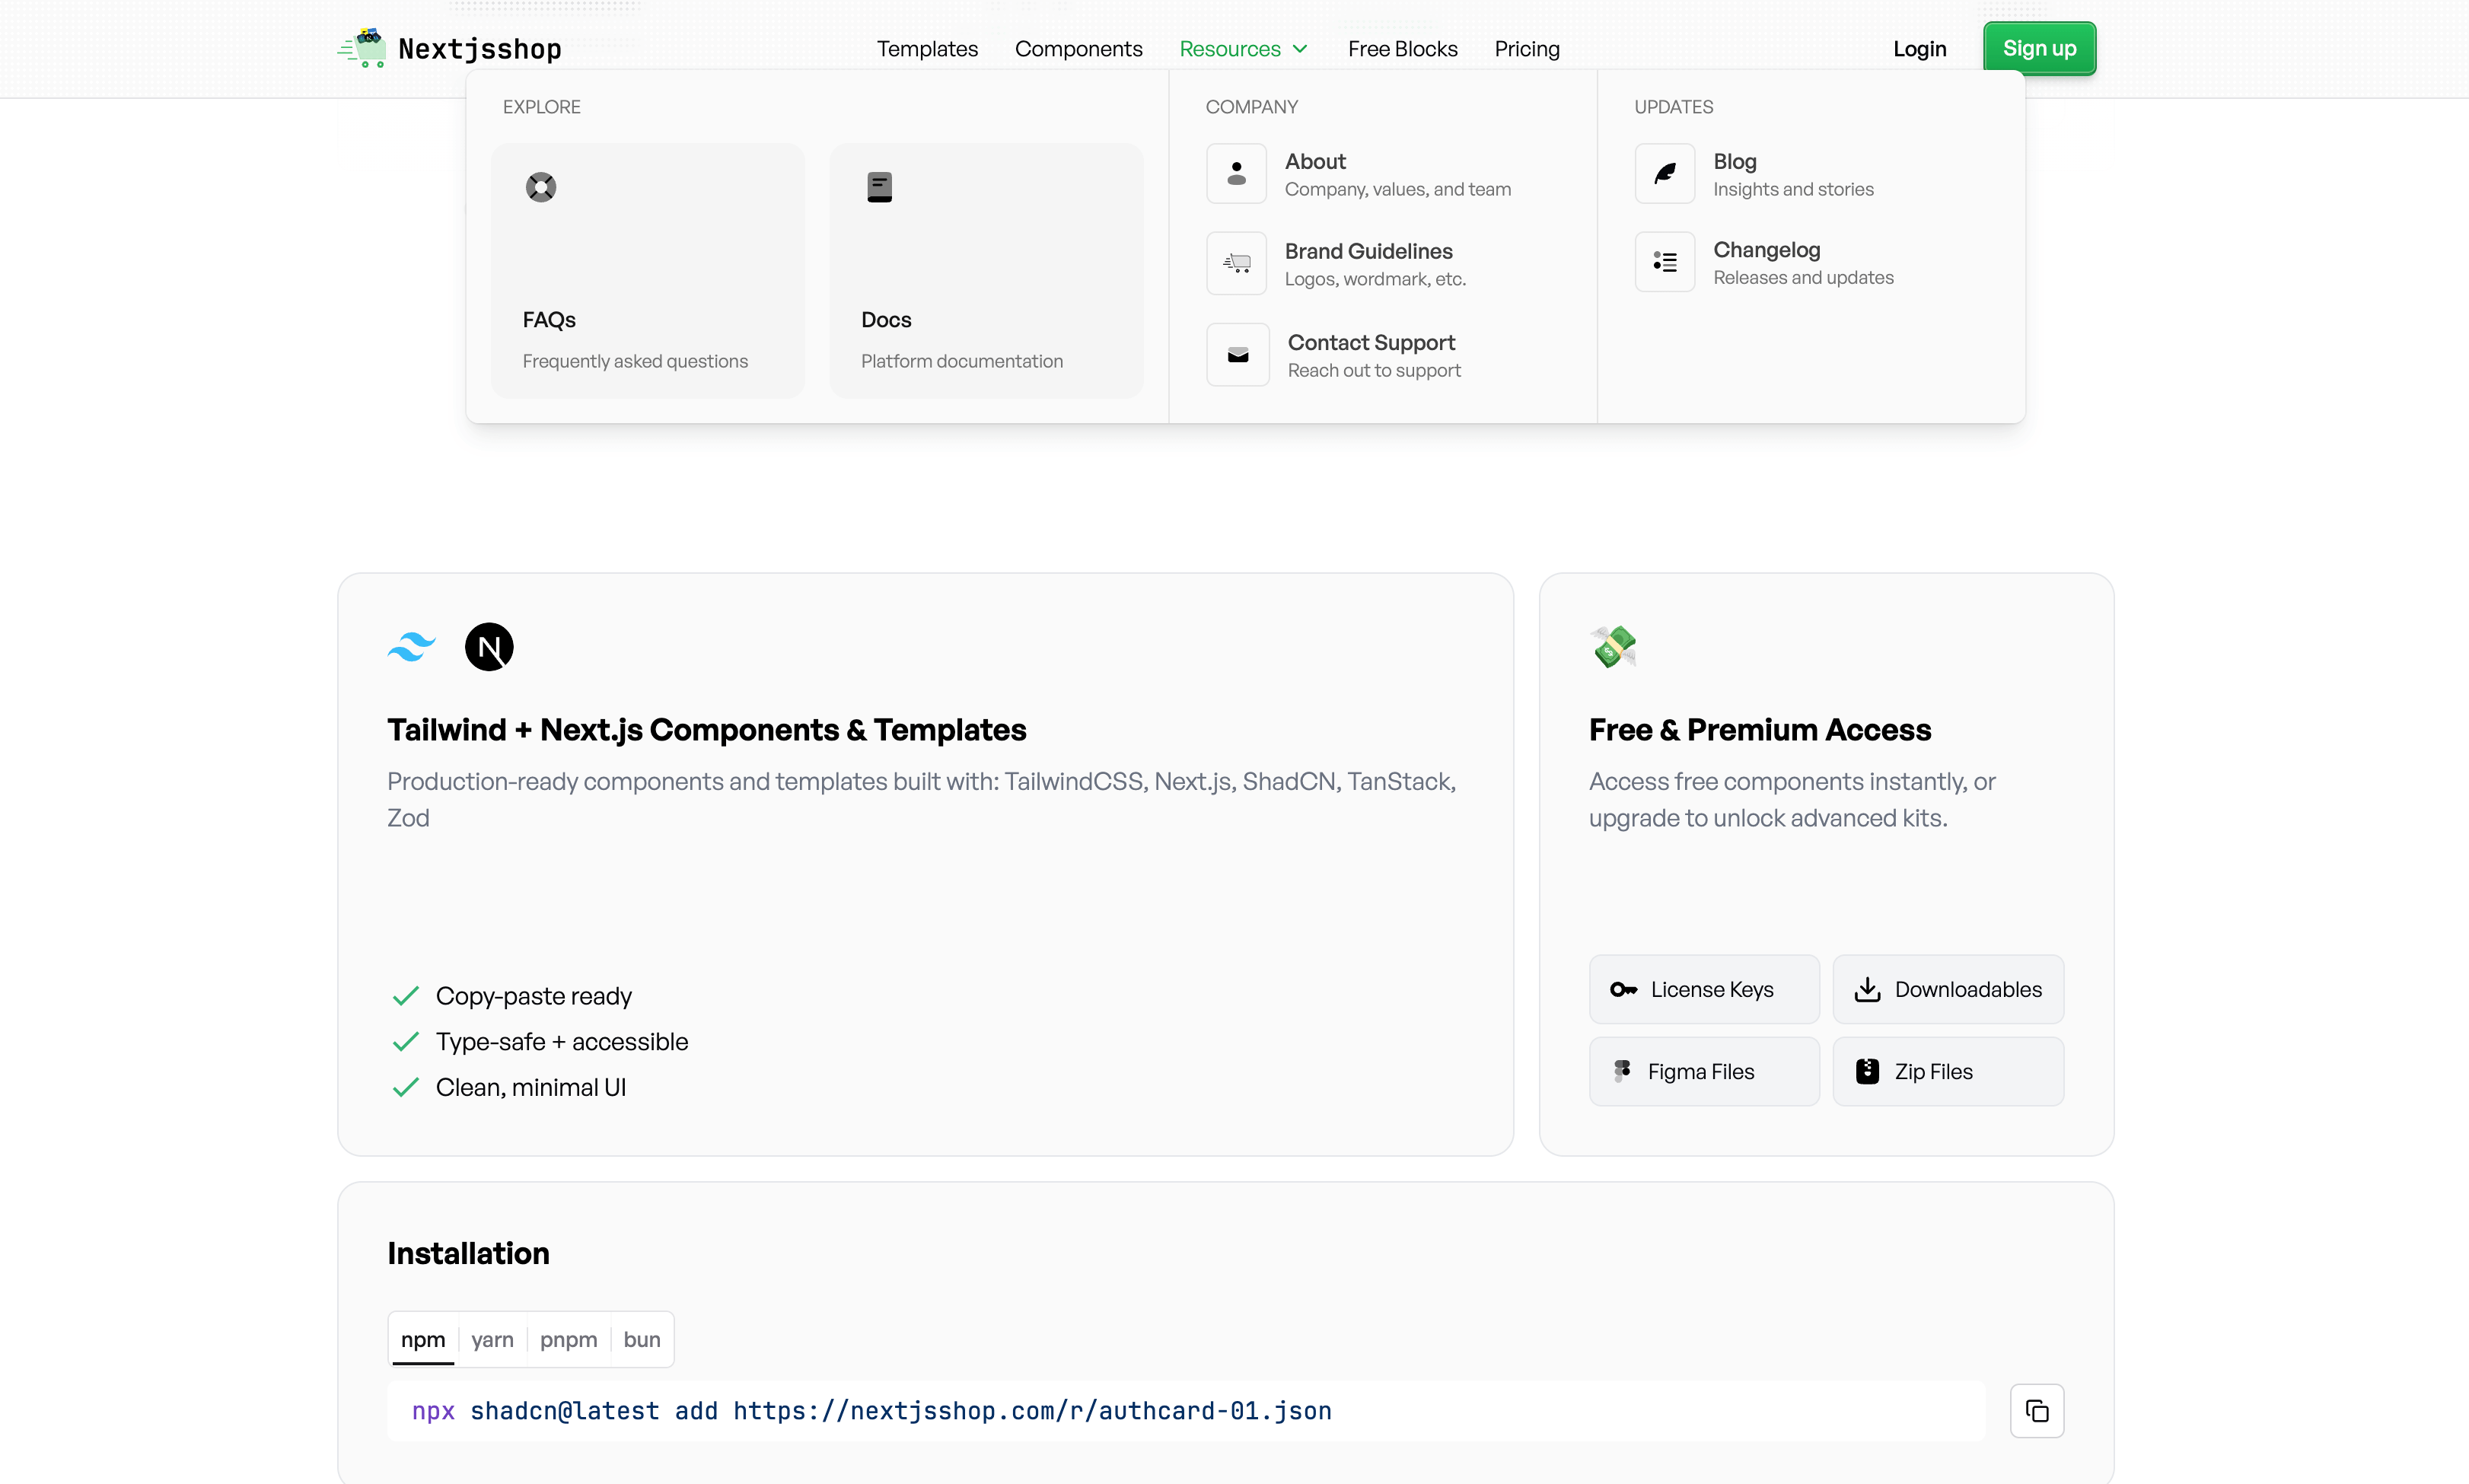Click the License Keys button

tap(1704, 990)
